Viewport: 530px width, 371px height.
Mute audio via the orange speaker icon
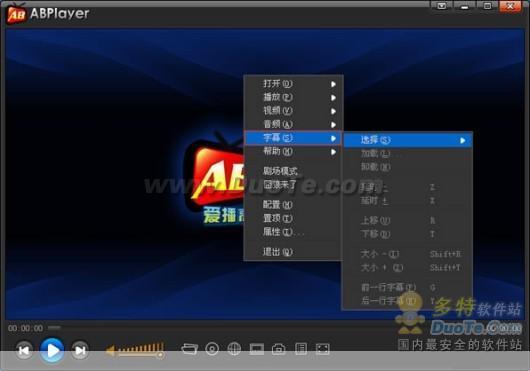pos(110,351)
